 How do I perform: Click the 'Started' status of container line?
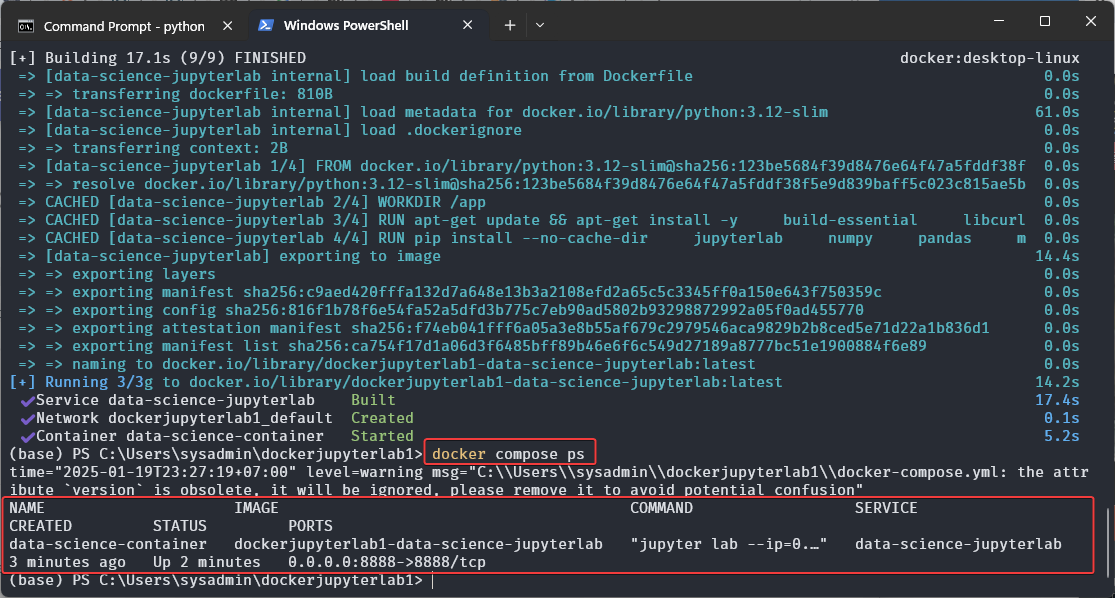click(x=383, y=435)
